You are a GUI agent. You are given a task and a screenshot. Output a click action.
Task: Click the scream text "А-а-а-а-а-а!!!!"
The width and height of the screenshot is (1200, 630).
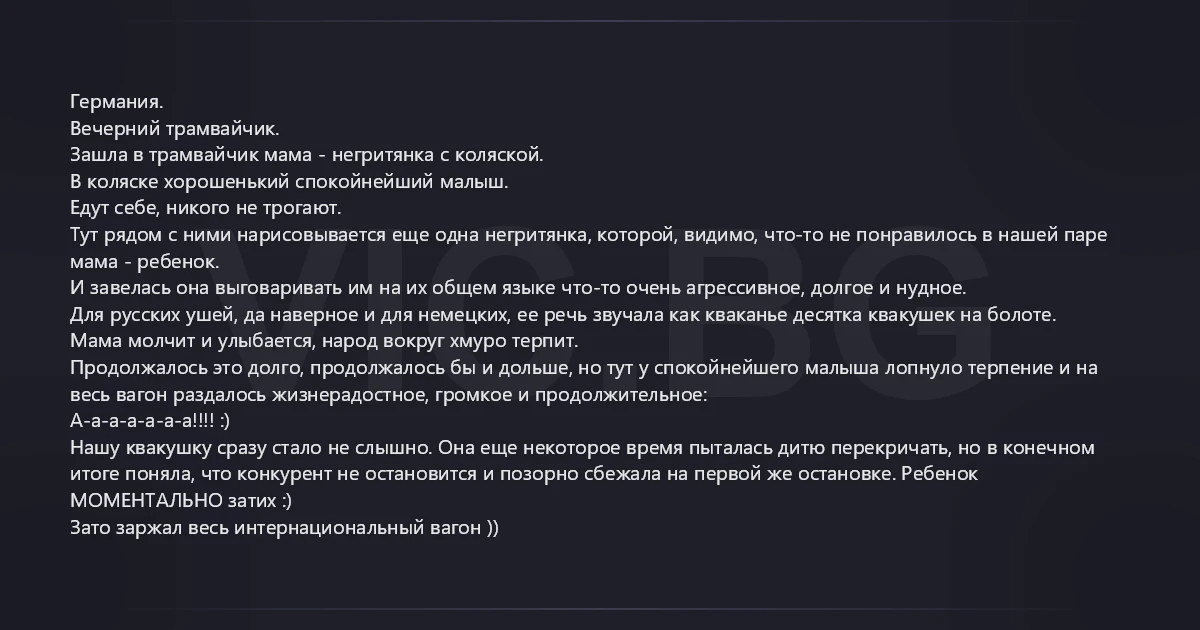click(141, 420)
